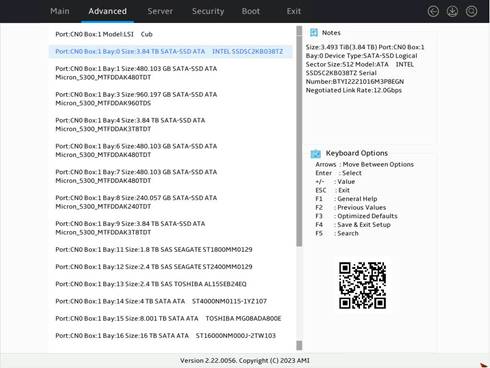Viewport: 490px width, 368px height.
Task: Click the back arrow icon in header
Action: point(433,12)
